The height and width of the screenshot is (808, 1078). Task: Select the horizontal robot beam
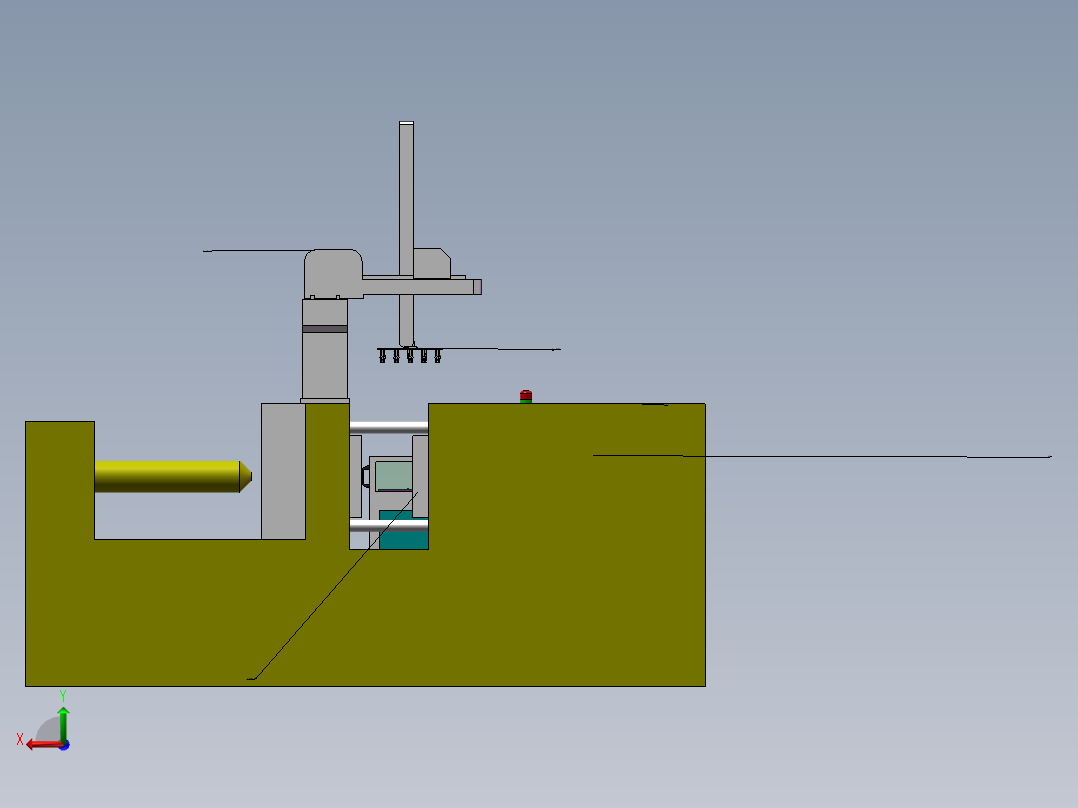click(421, 286)
